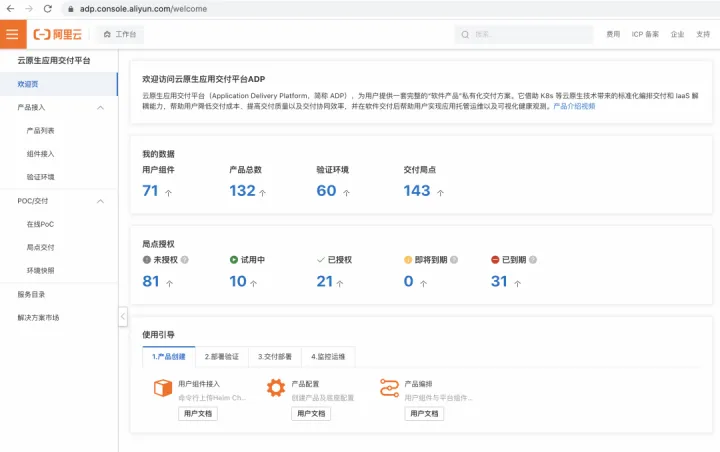The width and height of the screenshot is (720, 452).
Task: Reload the page with browser refresh
Action: click(x=47, y=9)
